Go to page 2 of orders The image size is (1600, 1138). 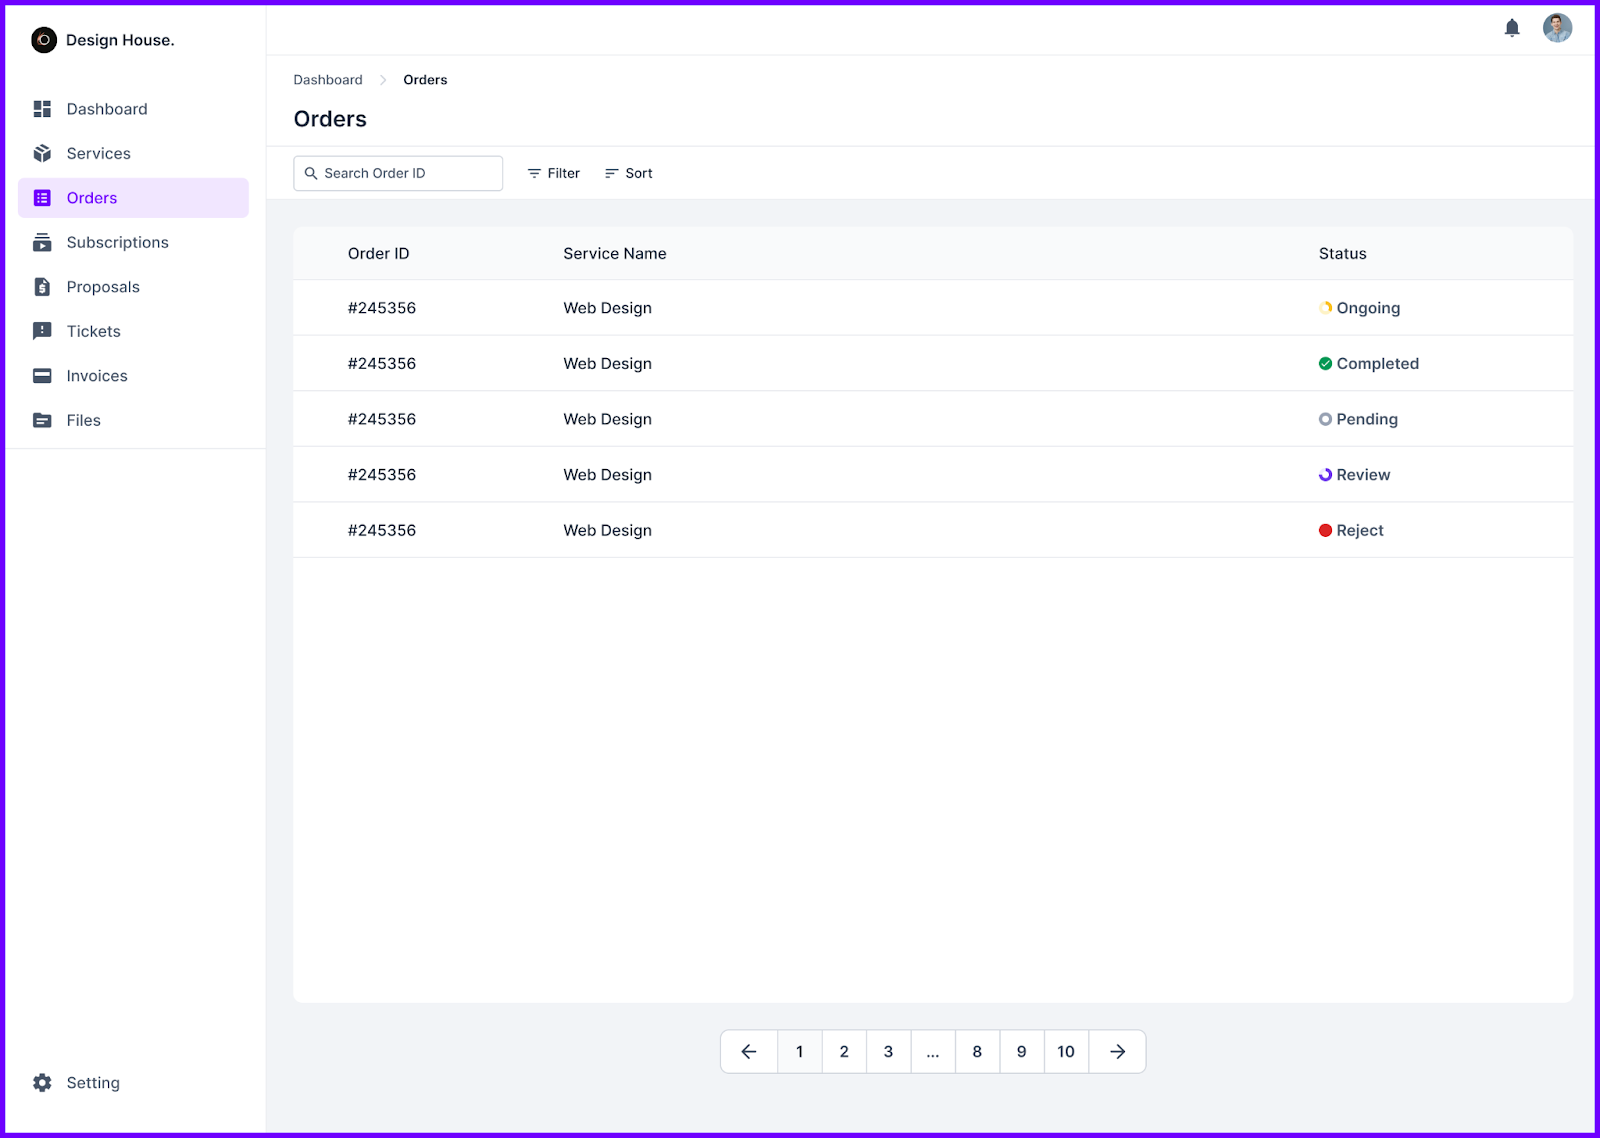(x=844, y=1052)
